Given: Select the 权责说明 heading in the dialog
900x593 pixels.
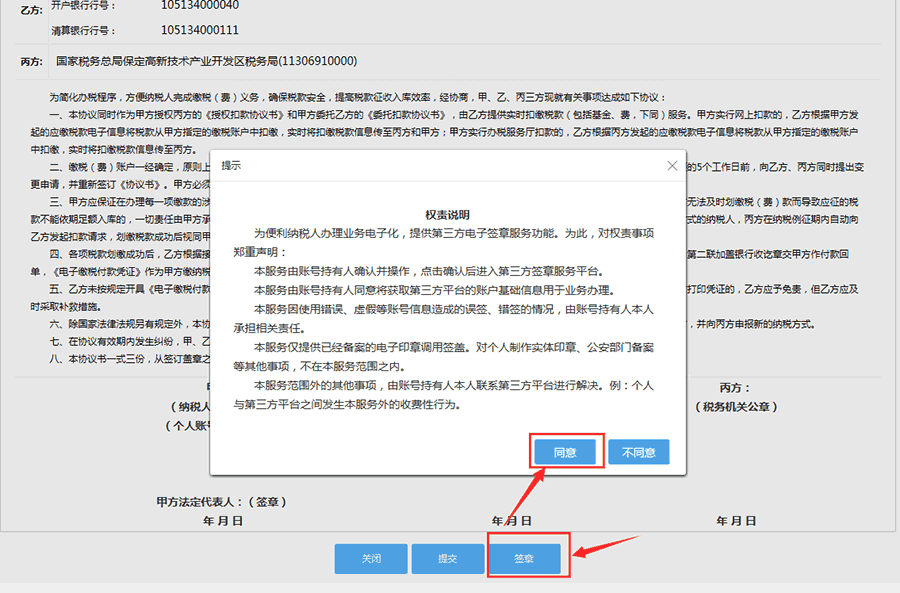Looking at the screenshot, I should 447,214.
